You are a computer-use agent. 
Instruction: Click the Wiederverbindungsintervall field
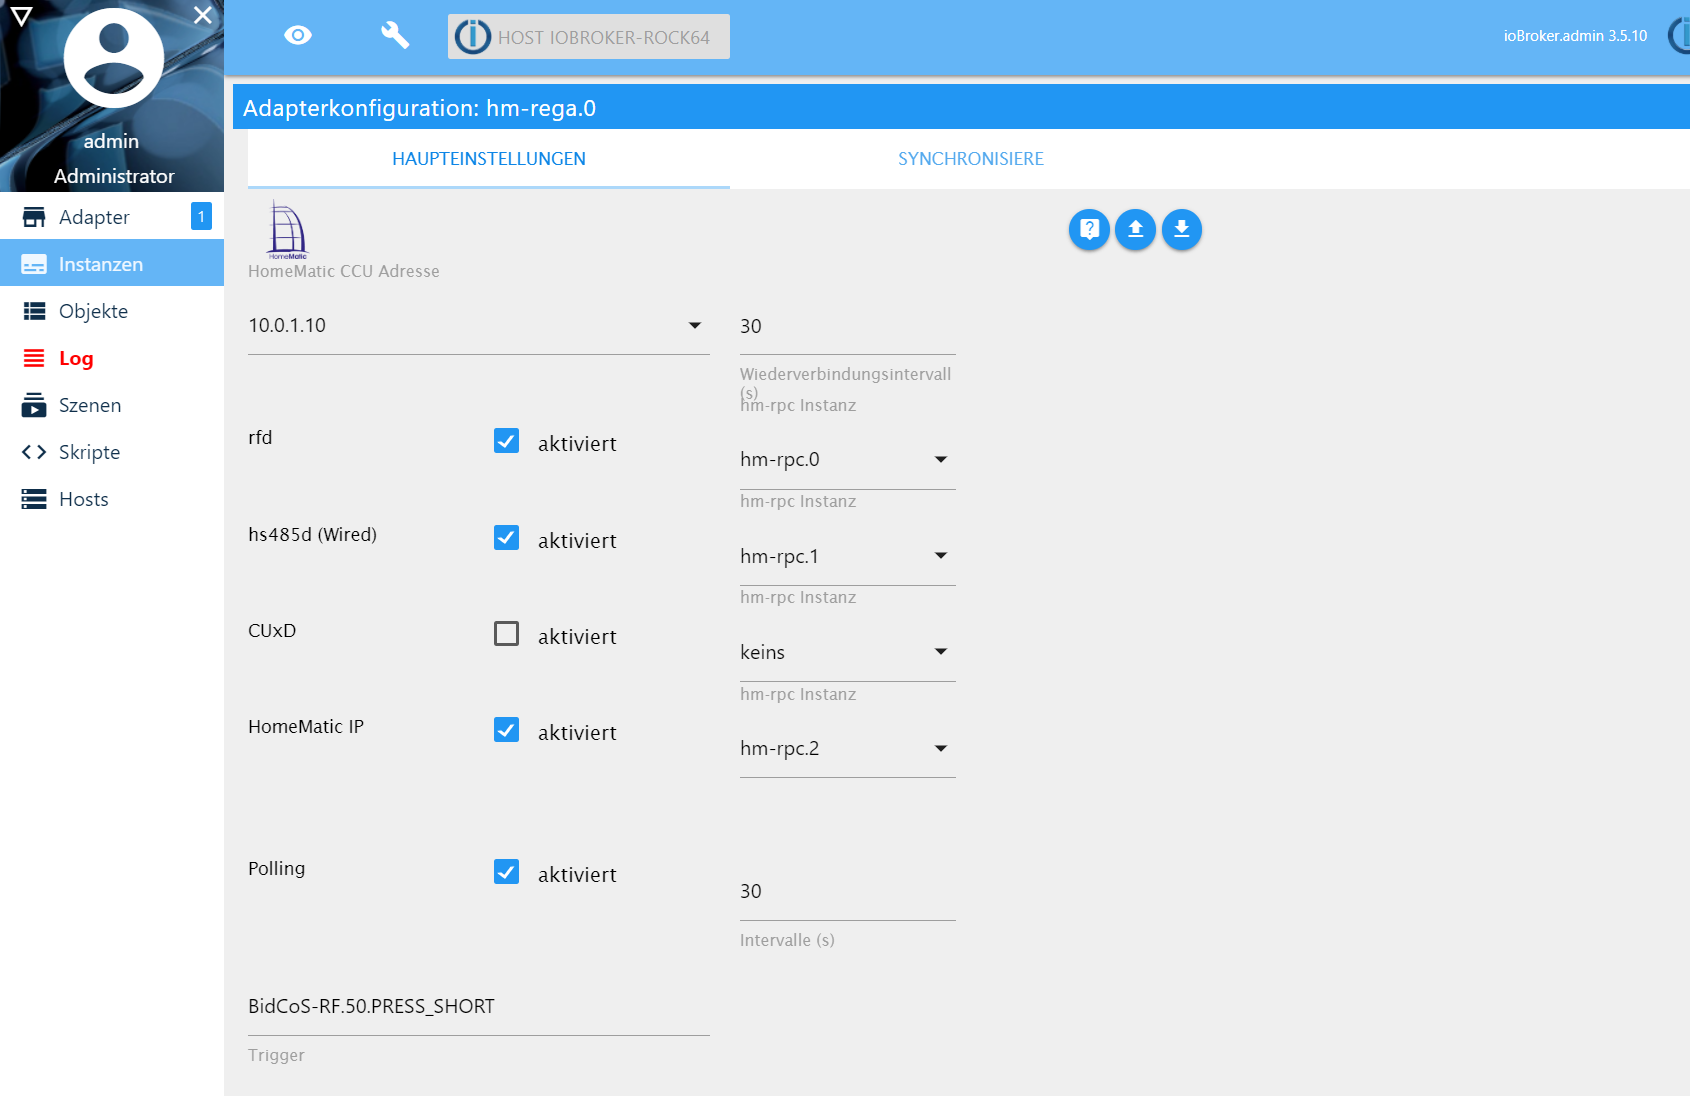click(x=848, y=327)
